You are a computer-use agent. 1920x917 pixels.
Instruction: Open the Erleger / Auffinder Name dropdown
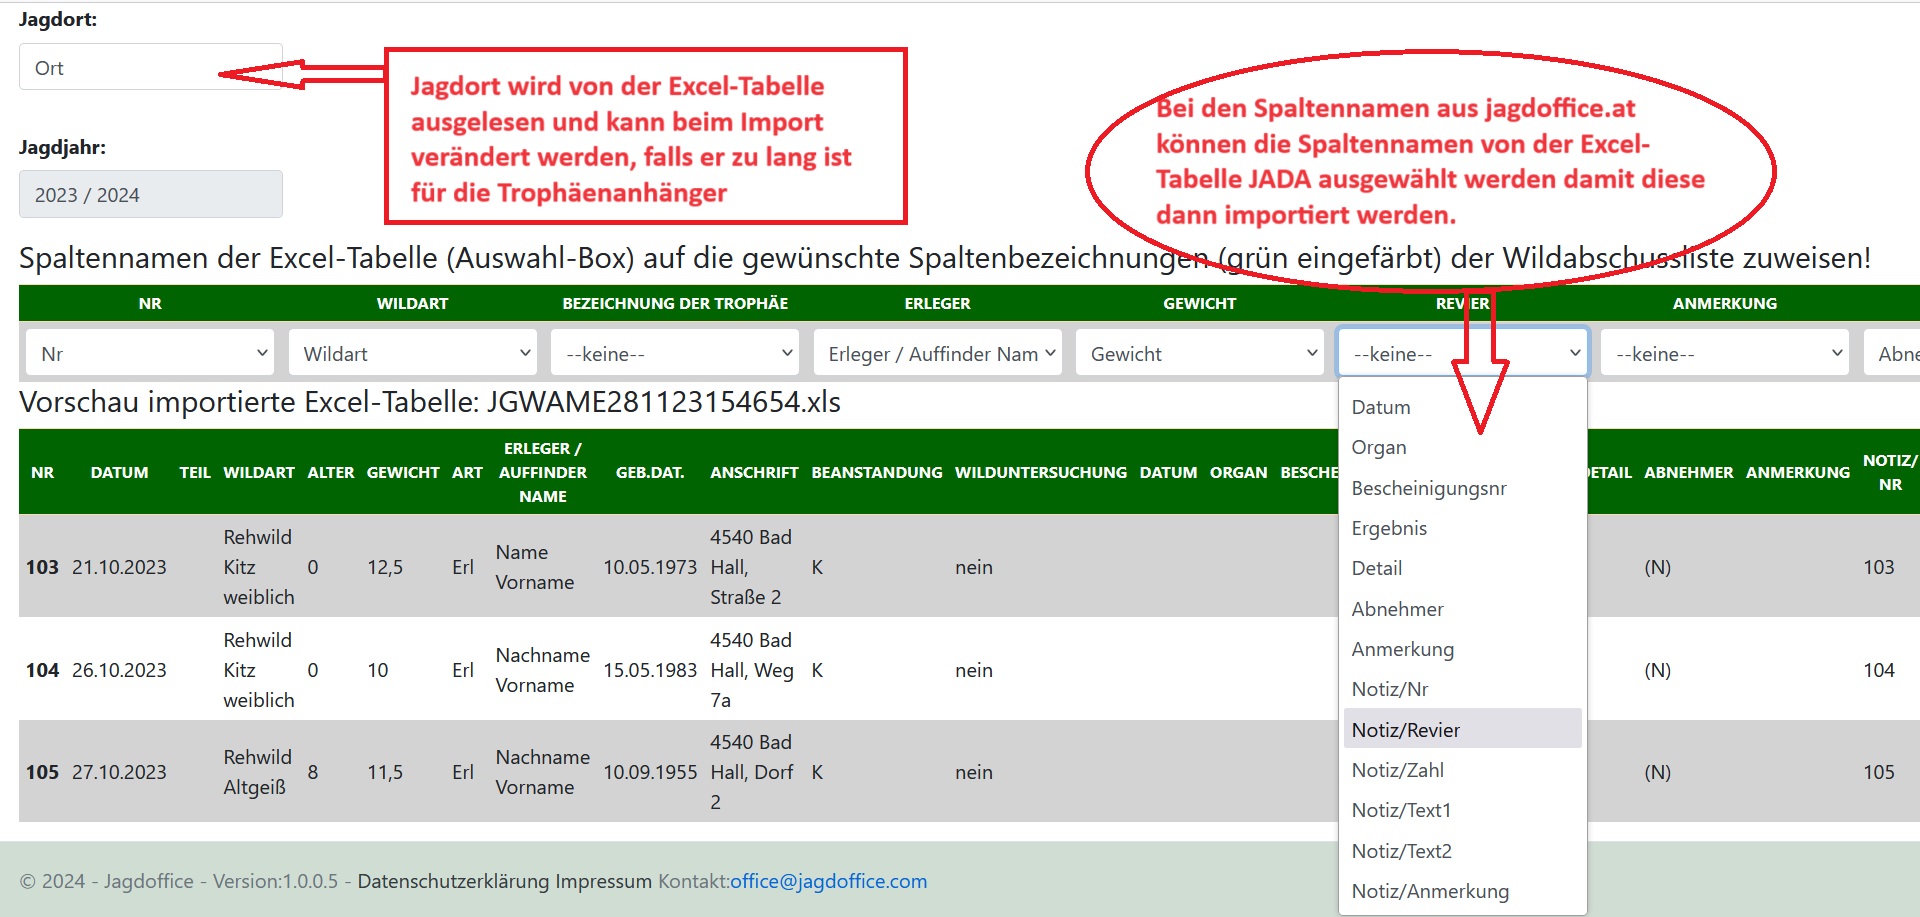tap(937, 353)
